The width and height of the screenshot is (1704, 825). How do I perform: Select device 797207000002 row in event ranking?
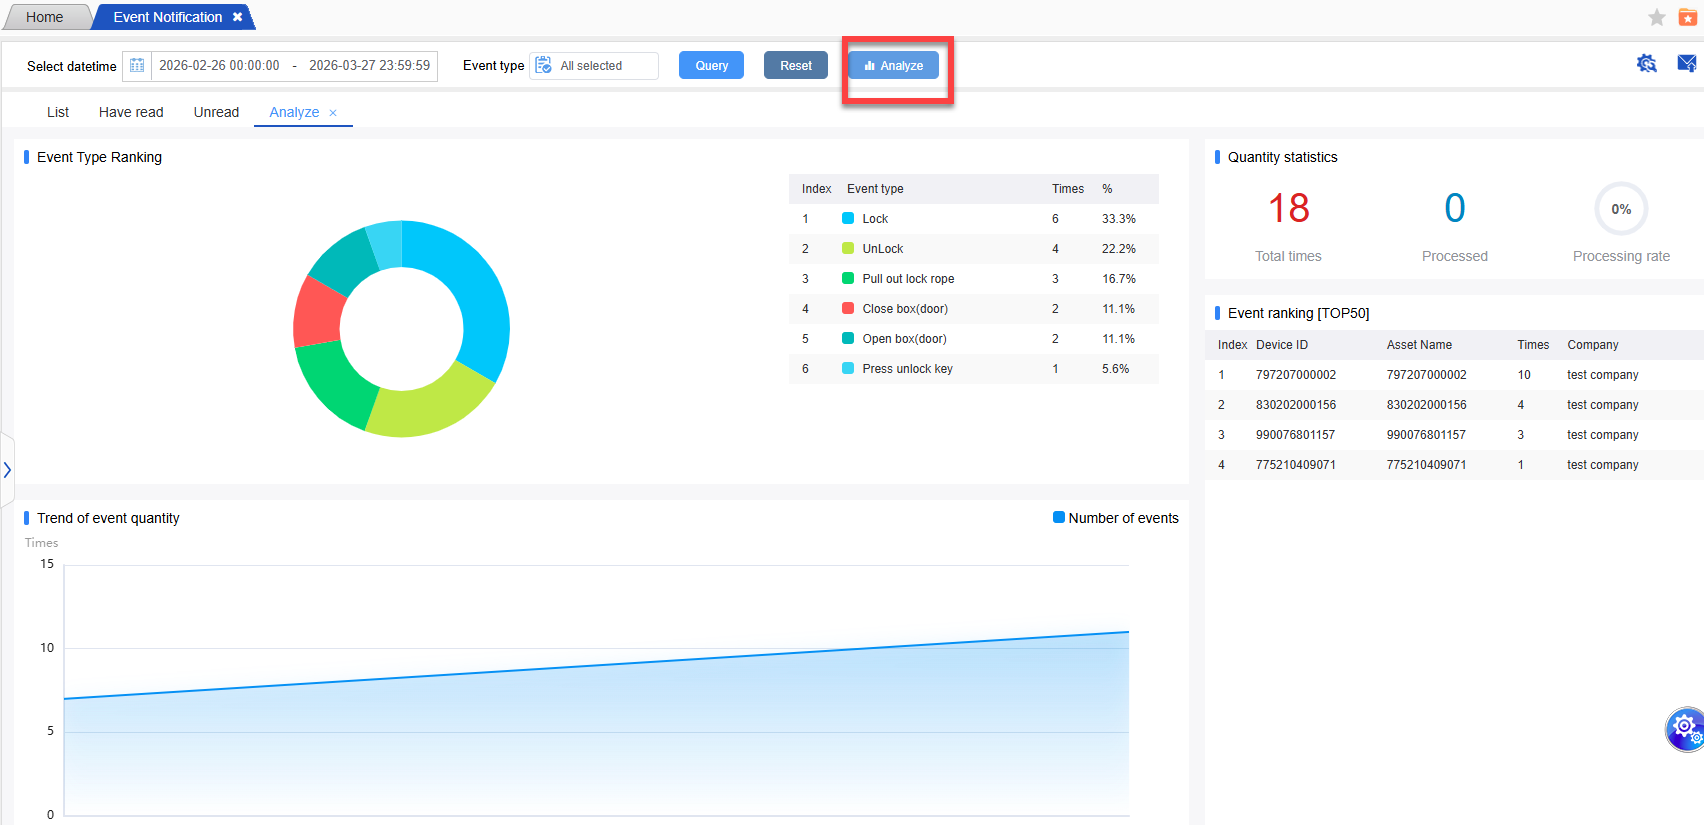pos(1295,375)
